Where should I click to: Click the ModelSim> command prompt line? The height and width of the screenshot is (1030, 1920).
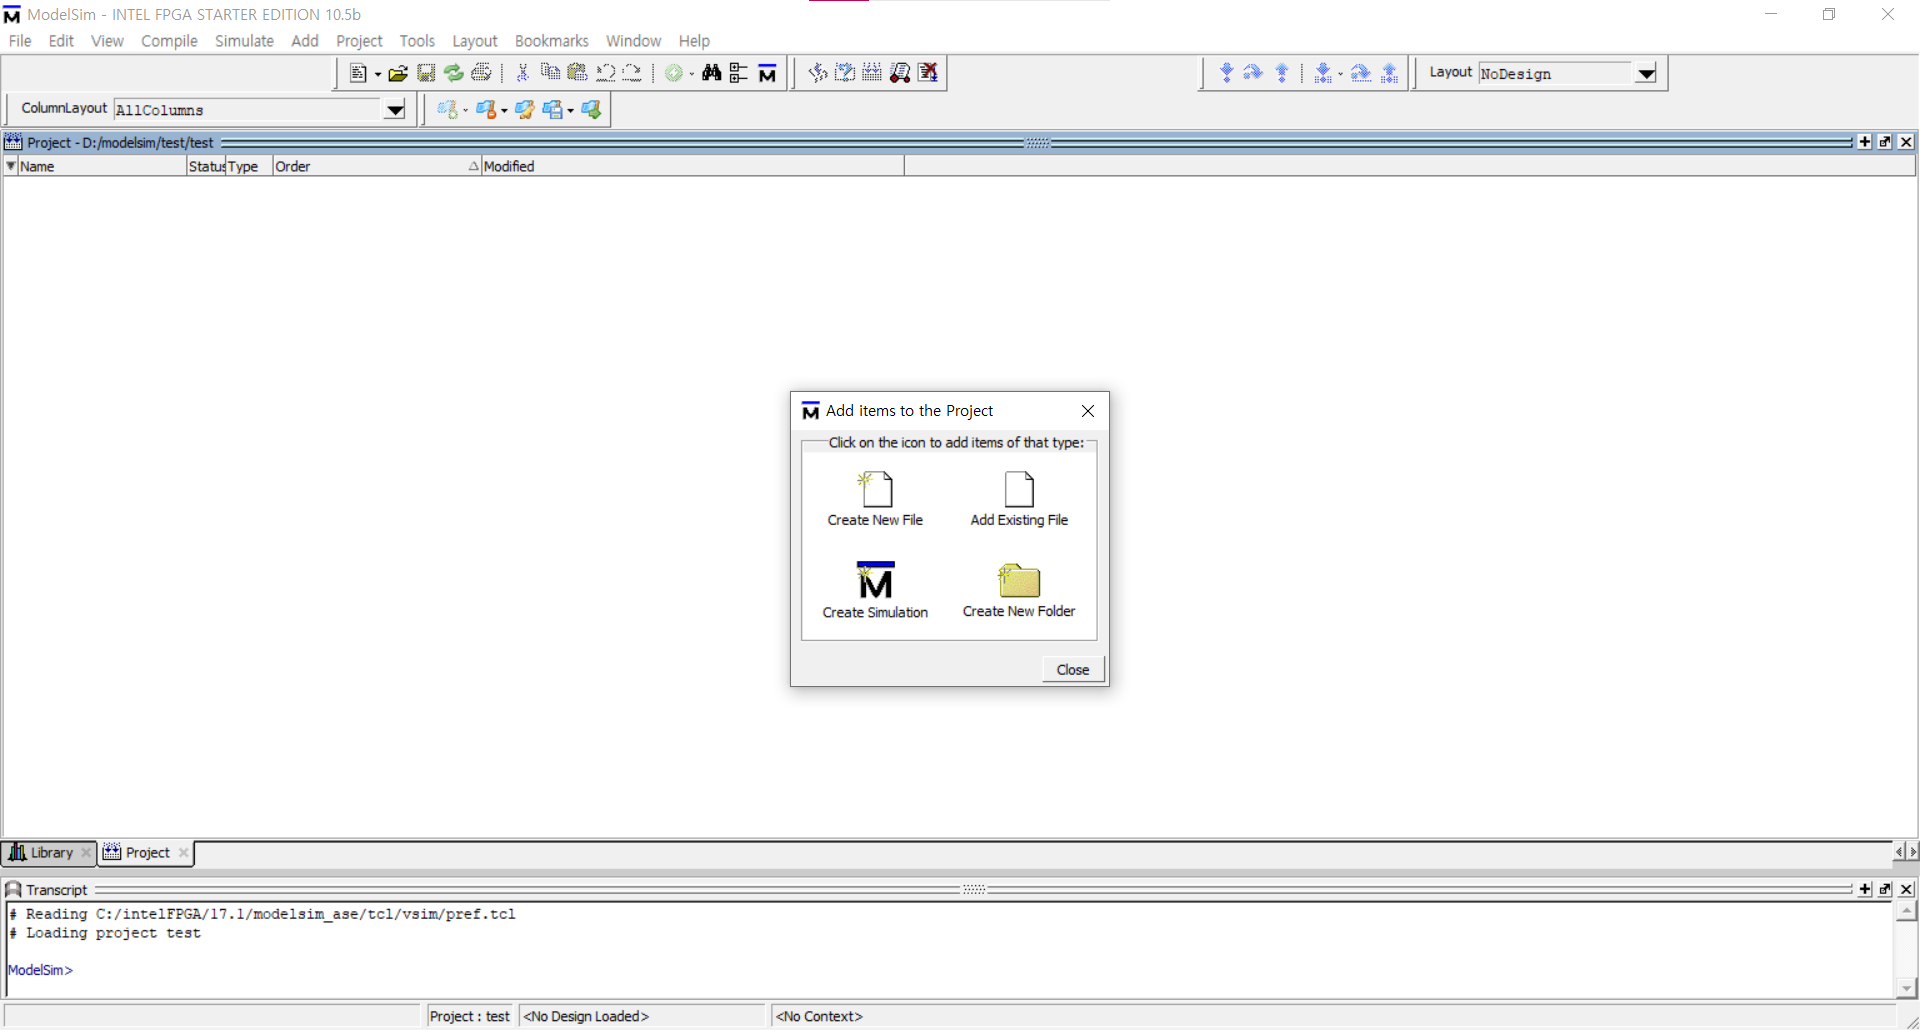click(x=41, y=970)
